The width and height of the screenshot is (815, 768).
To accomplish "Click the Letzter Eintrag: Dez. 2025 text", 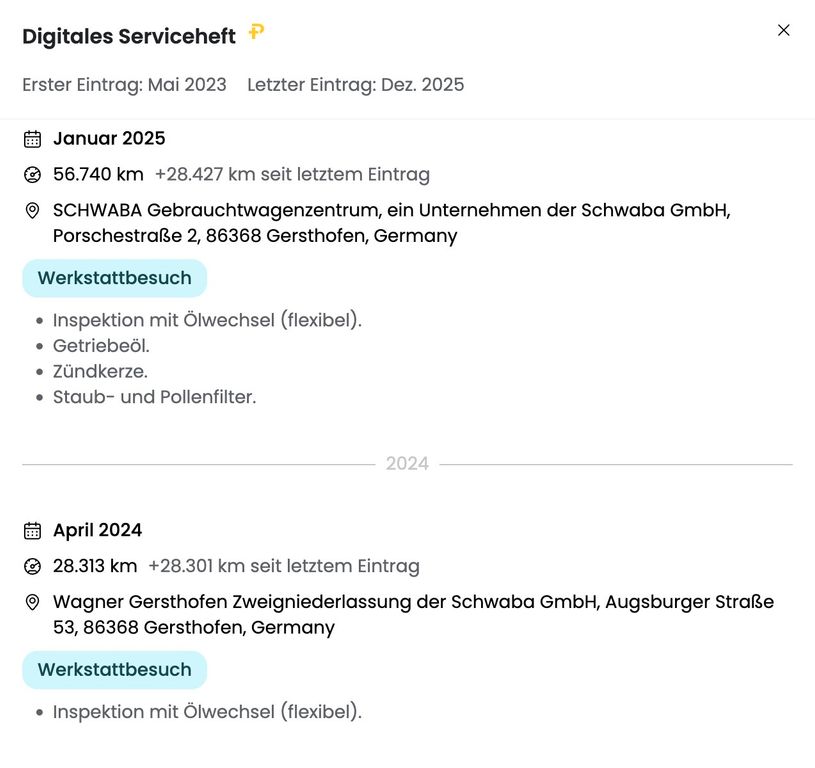I will pyautogui.click(x=356, y=85).
